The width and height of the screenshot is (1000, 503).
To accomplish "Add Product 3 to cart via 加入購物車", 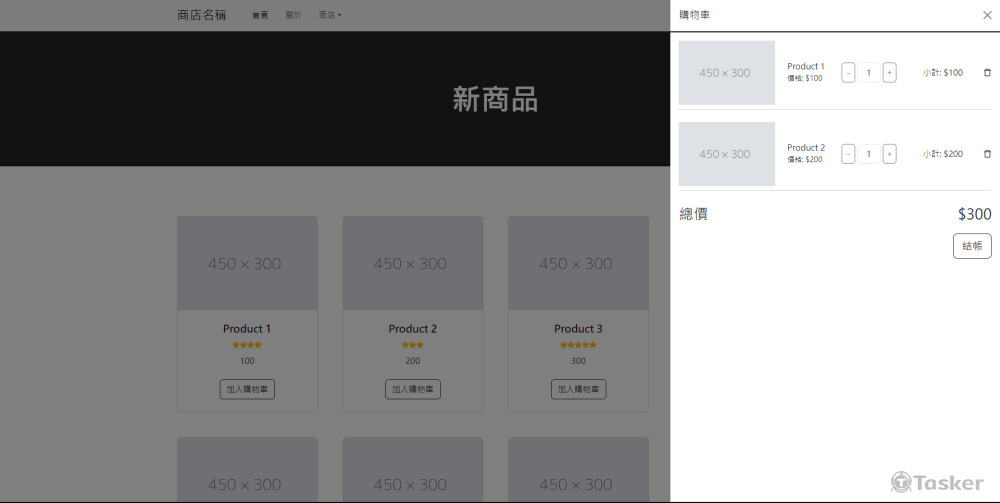I will click(578, 389).
